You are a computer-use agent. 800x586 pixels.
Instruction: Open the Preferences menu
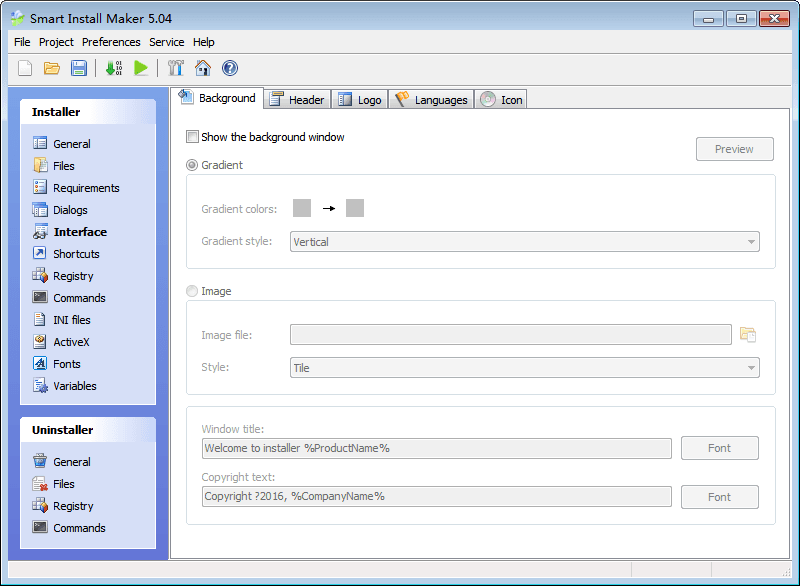111,42
